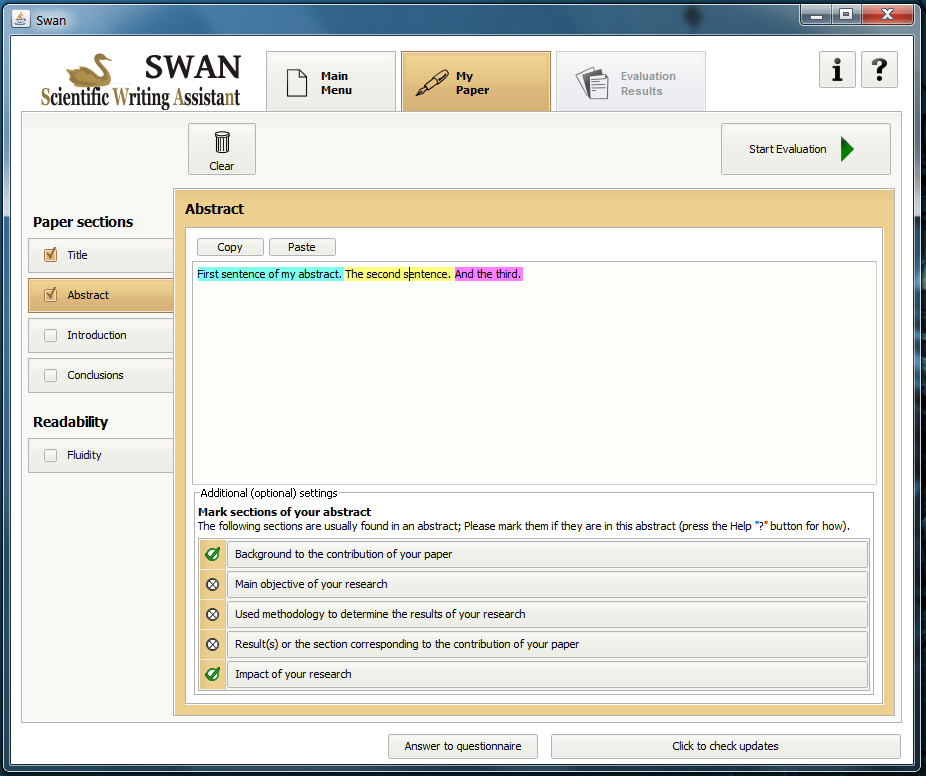Uncheck the Title checkbox

pyautogui.click(x=51, y=255)
